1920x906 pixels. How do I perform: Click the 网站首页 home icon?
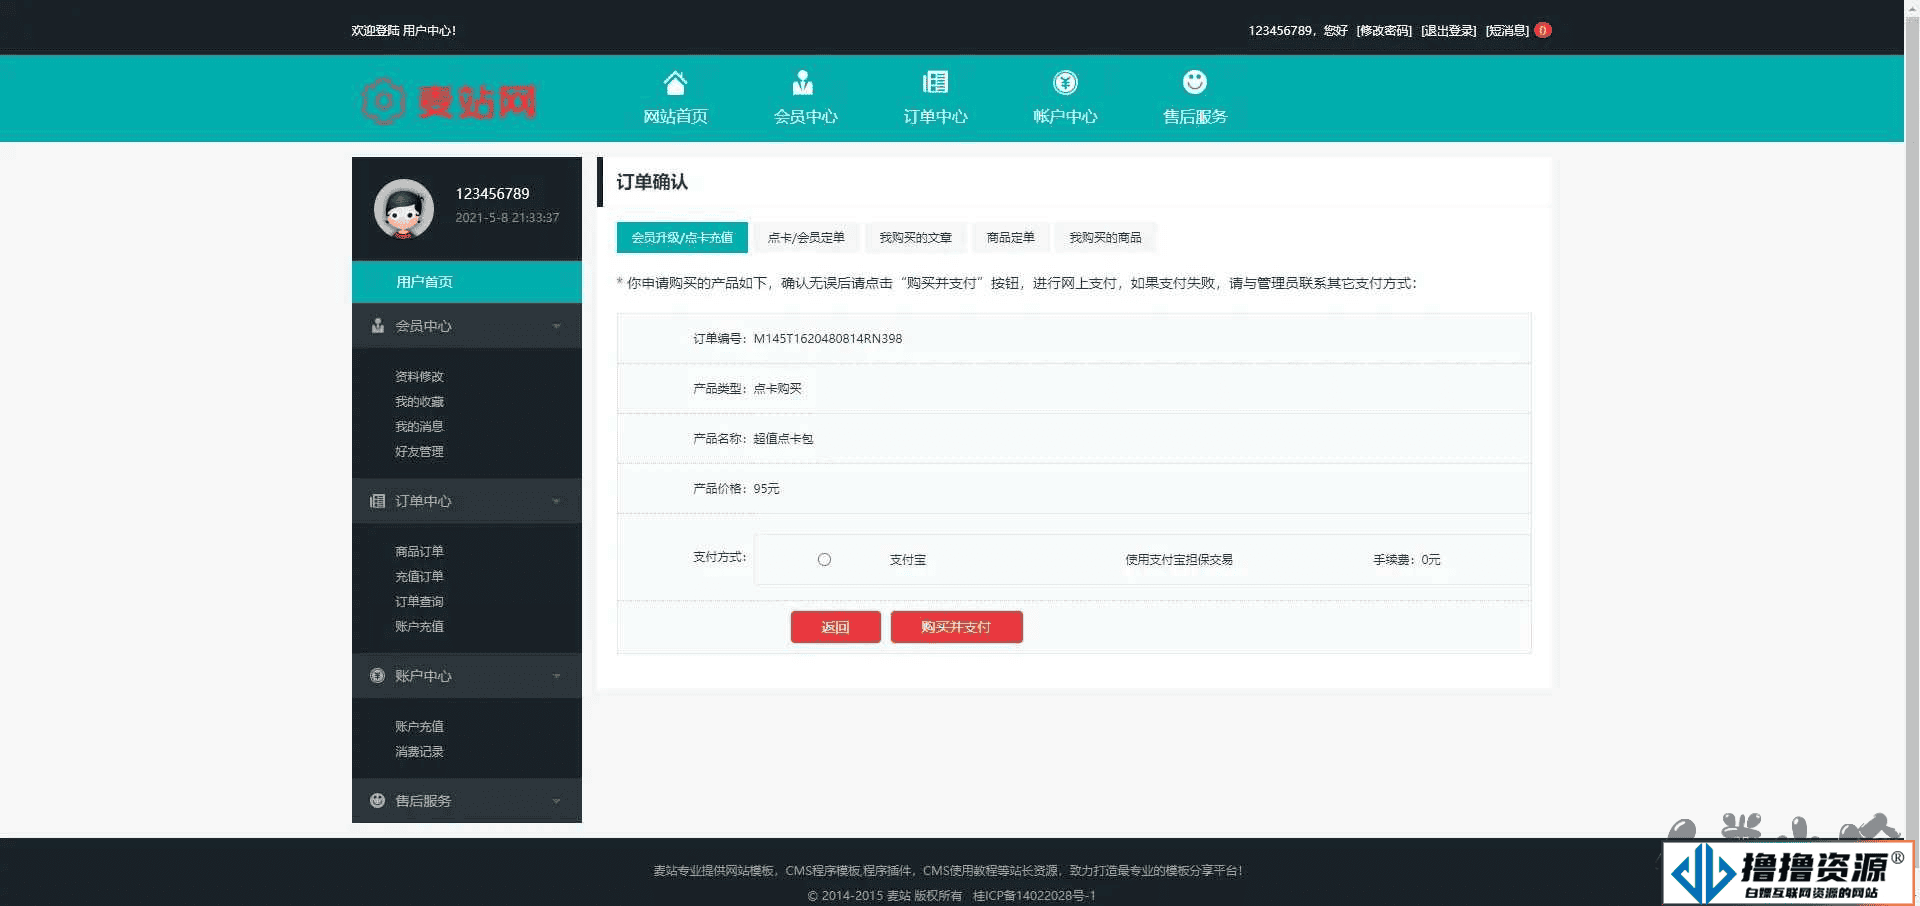675,82
